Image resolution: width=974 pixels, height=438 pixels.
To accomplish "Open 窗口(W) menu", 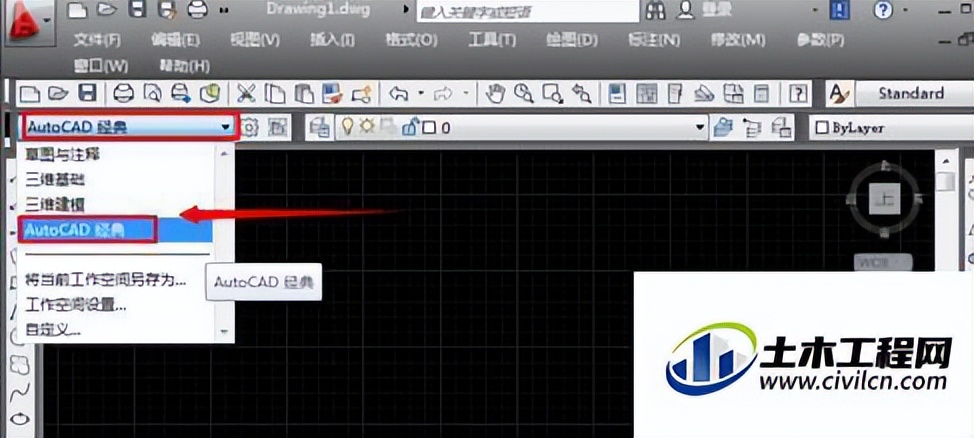I will tap(101, 65).
